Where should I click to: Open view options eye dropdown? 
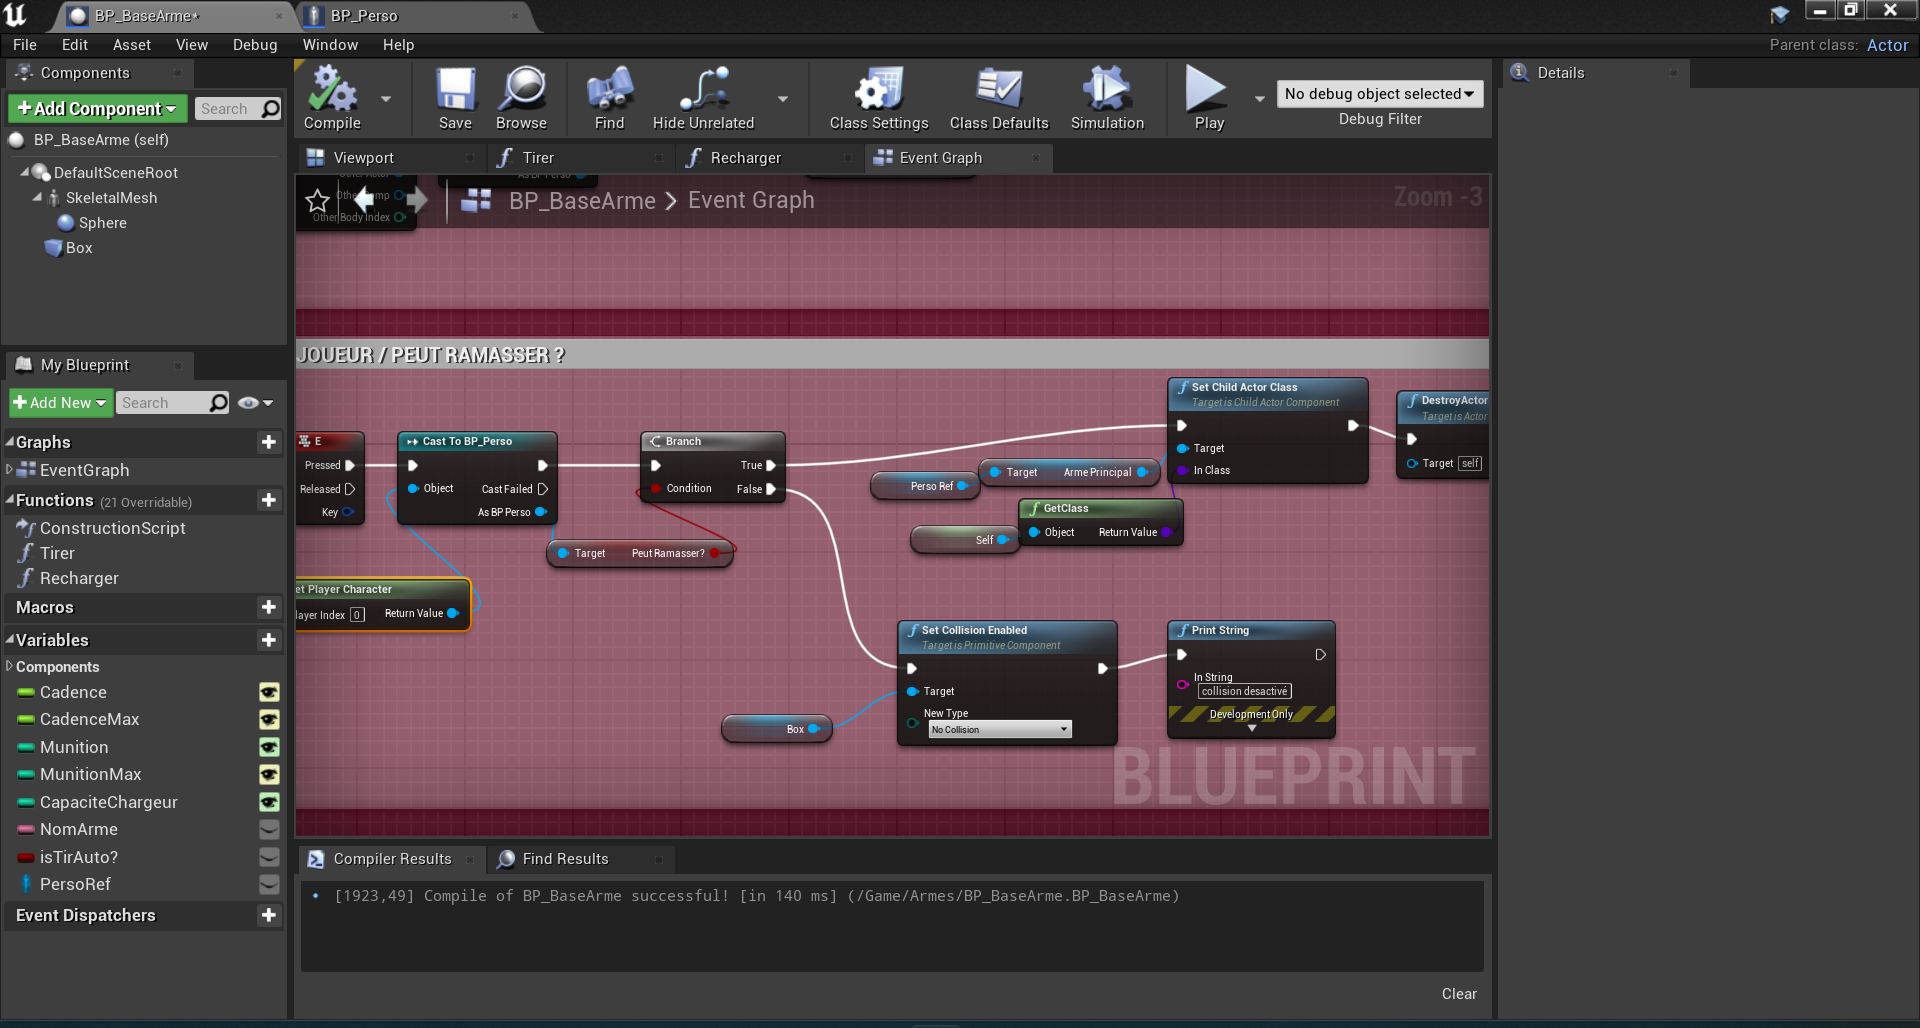pos(256,403)
